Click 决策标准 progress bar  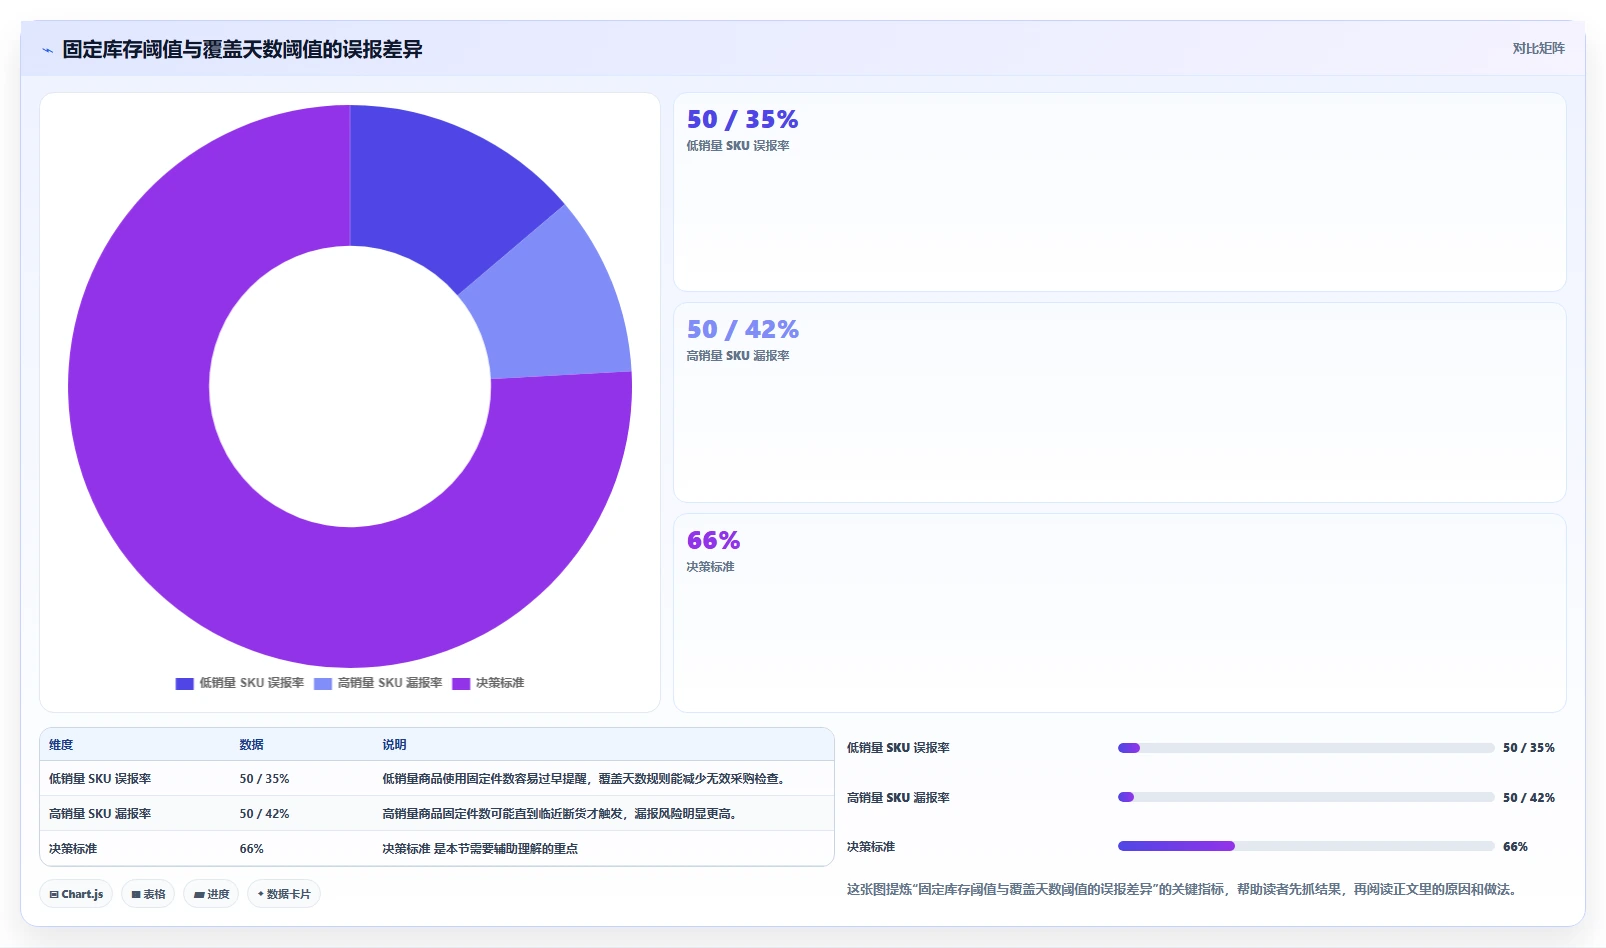pyautogui.click(x=1306, y=846)
